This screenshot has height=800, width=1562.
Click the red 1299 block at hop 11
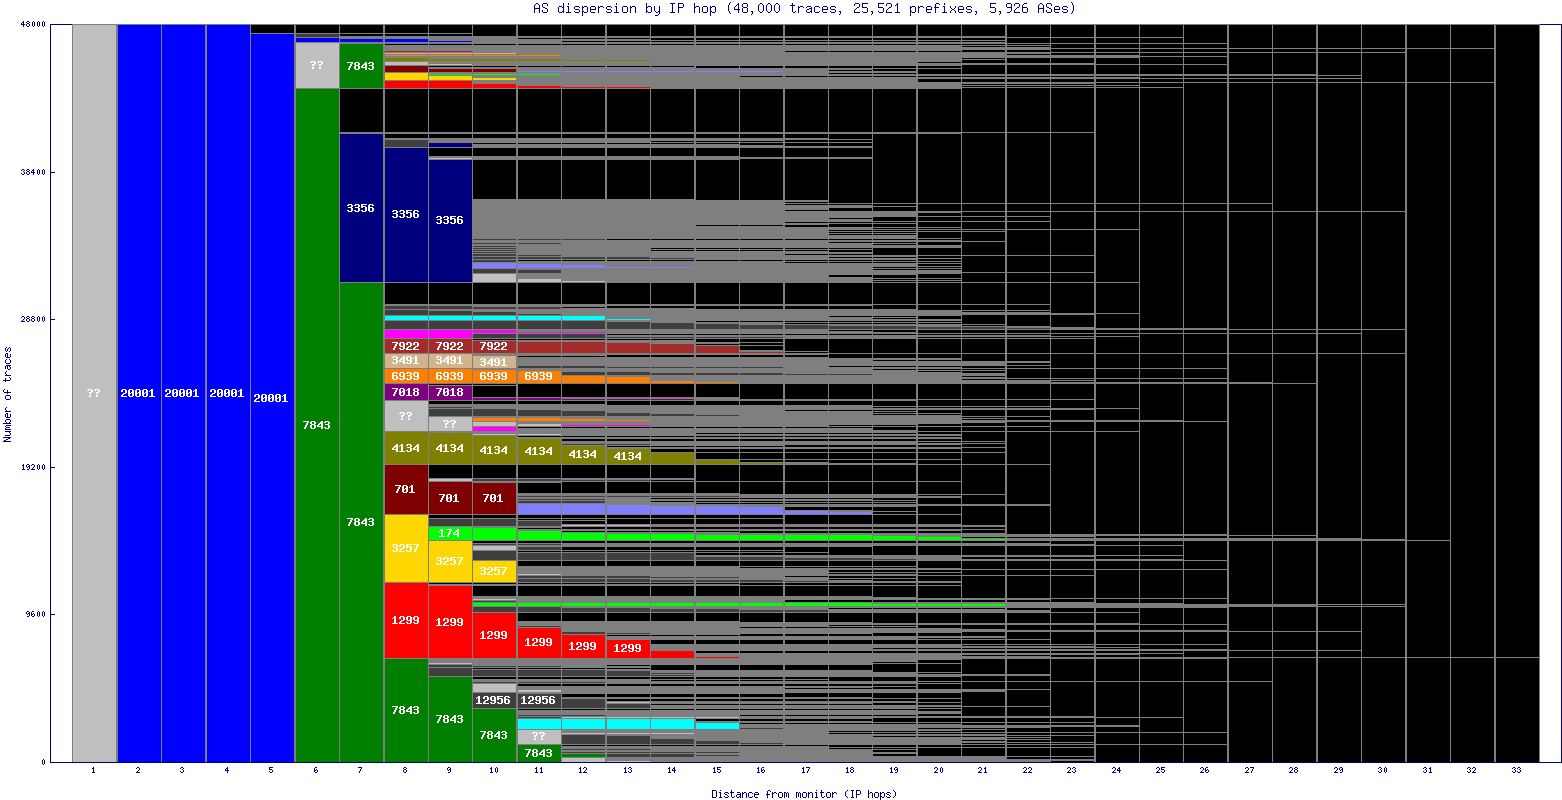pos(539,642)
